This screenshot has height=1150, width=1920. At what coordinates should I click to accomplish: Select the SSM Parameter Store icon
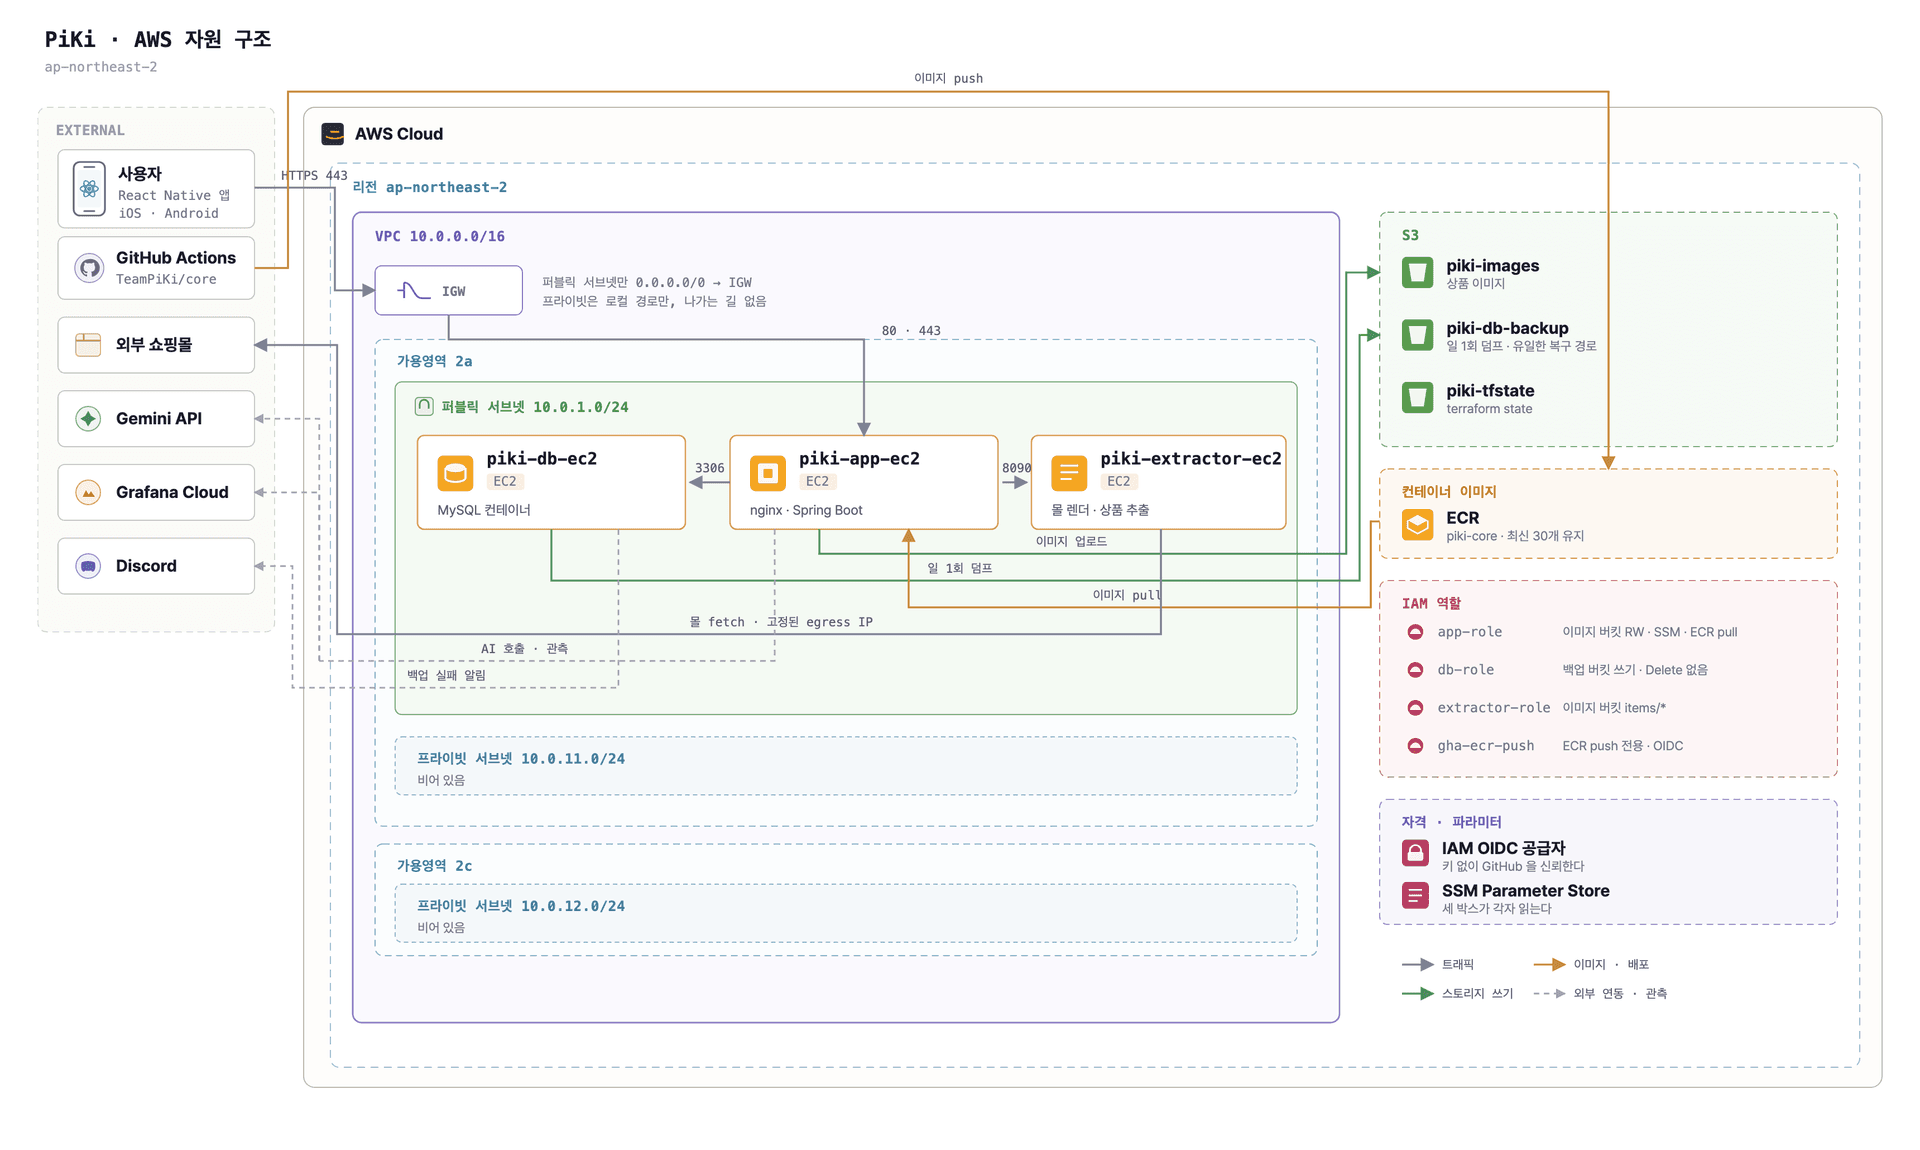pos(1415,896)
